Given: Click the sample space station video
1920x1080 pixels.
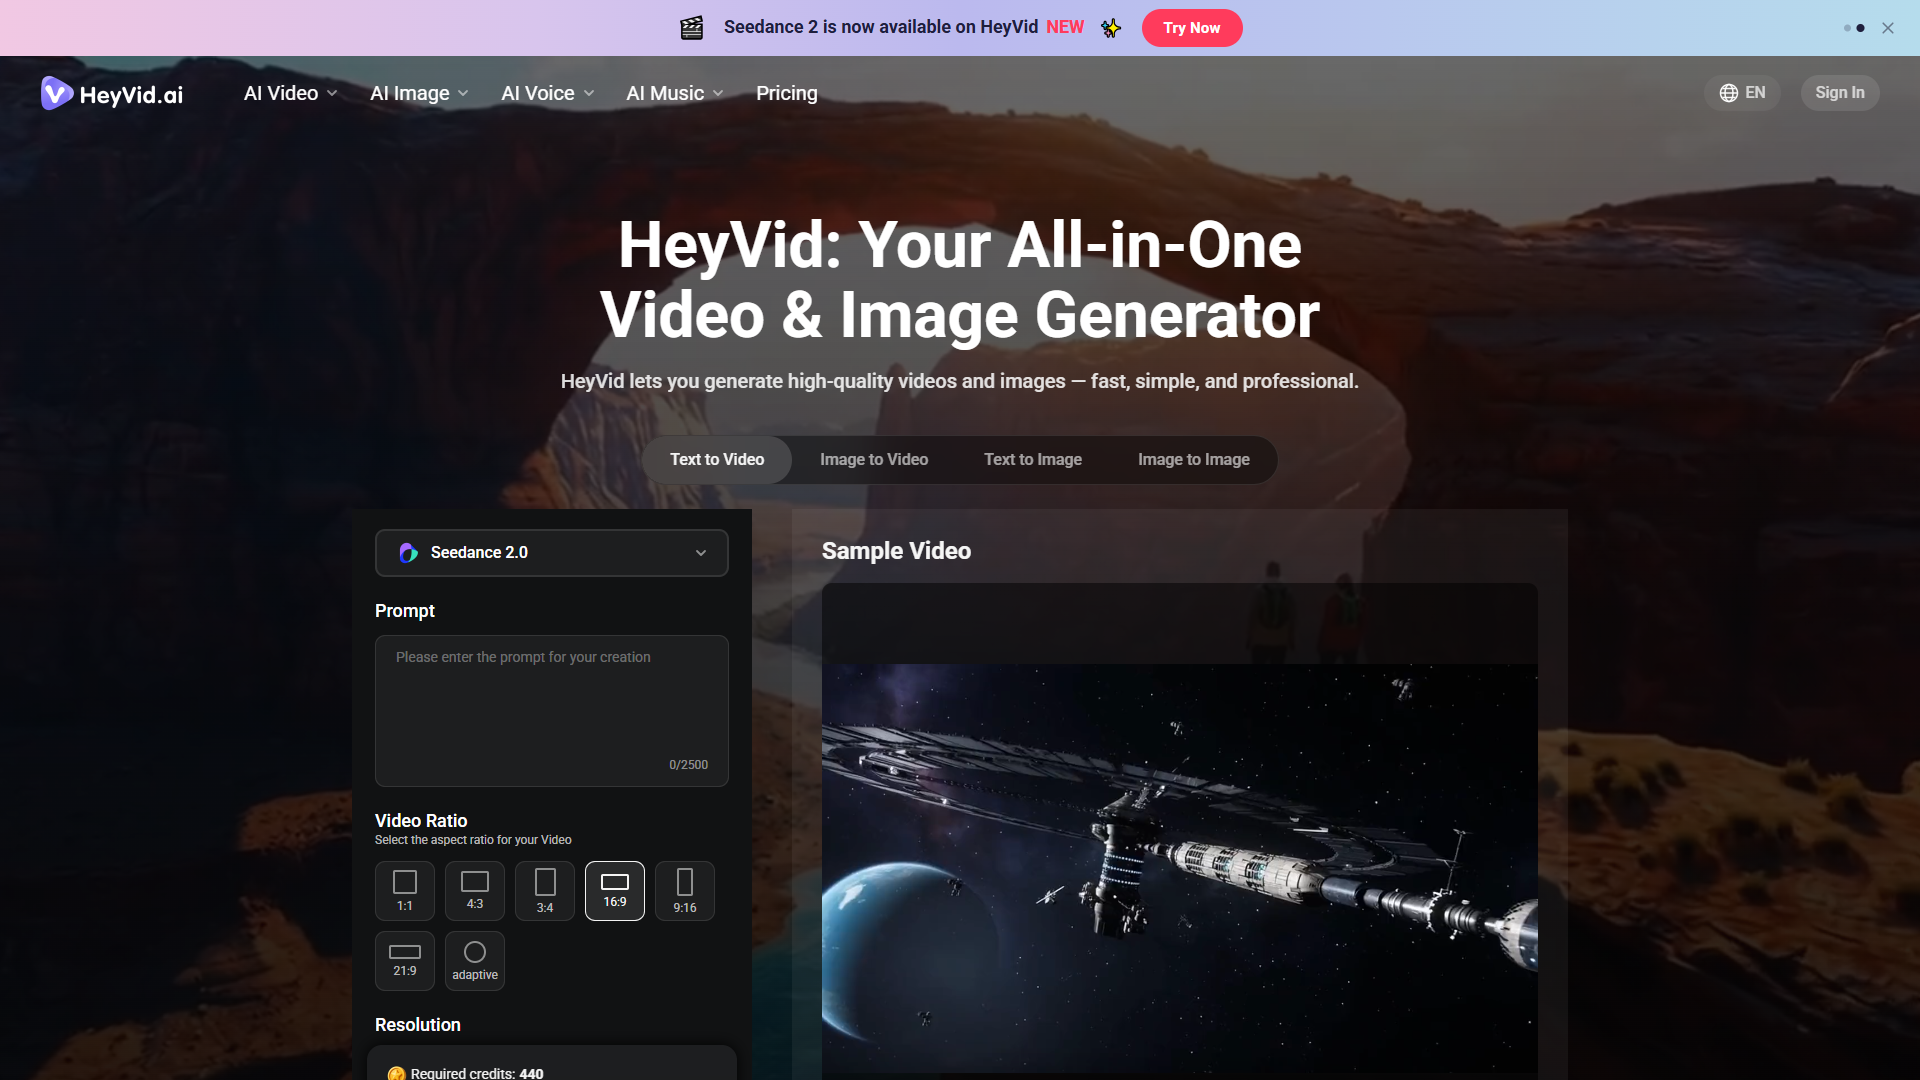Looking at the screenshot, I should [1180, 868].
